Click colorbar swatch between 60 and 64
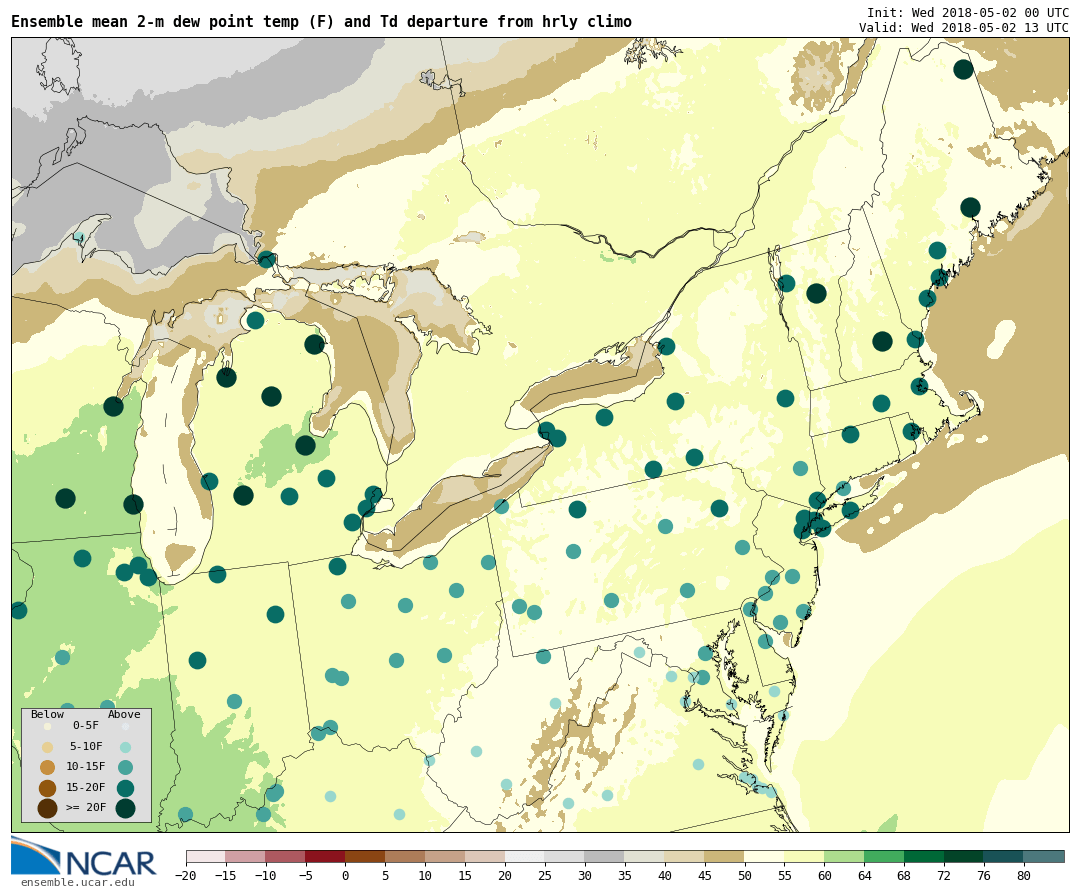The height and width of the screenshot is (895, 1080). click(844, 857)
